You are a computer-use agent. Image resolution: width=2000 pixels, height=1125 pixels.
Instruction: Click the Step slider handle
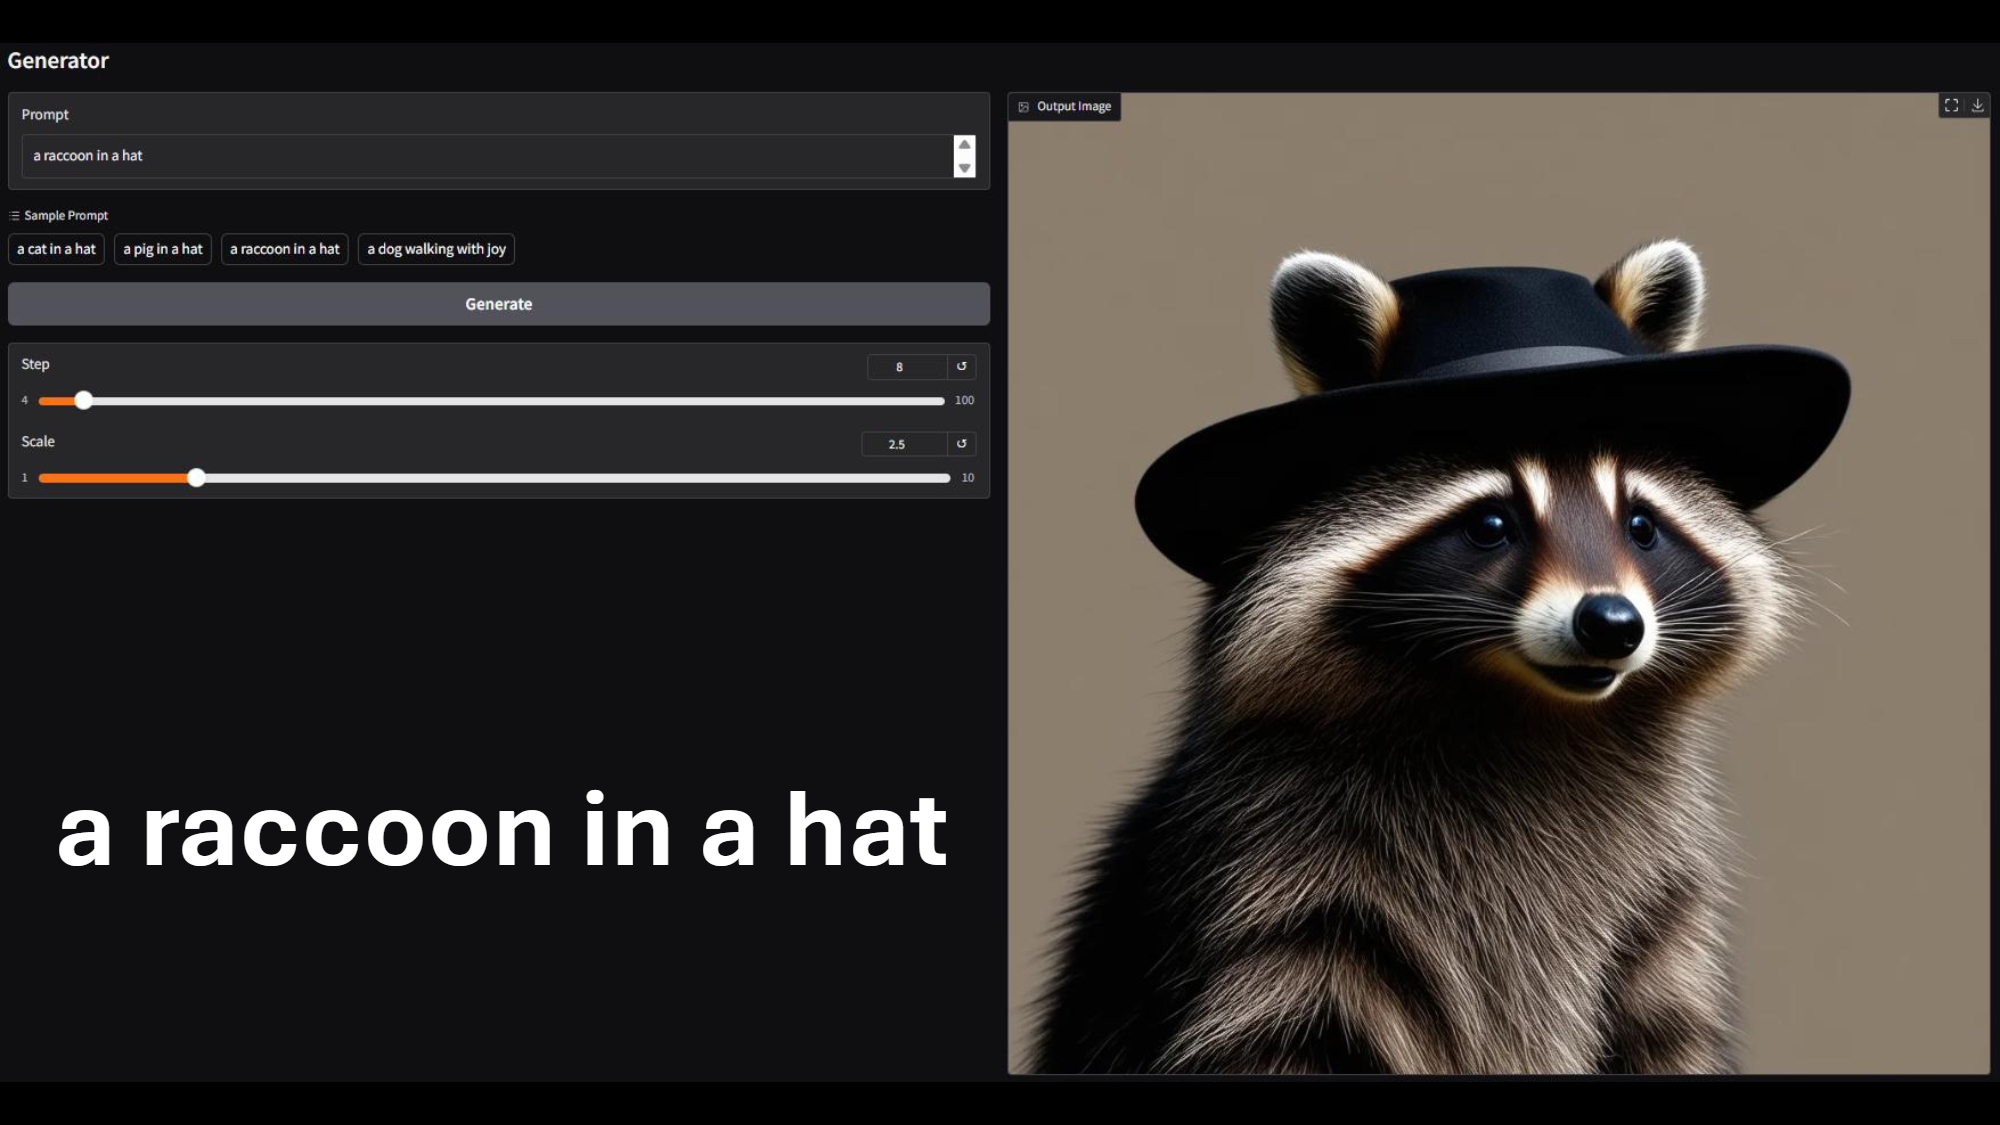pyautogui.click(x=84, y=401)
